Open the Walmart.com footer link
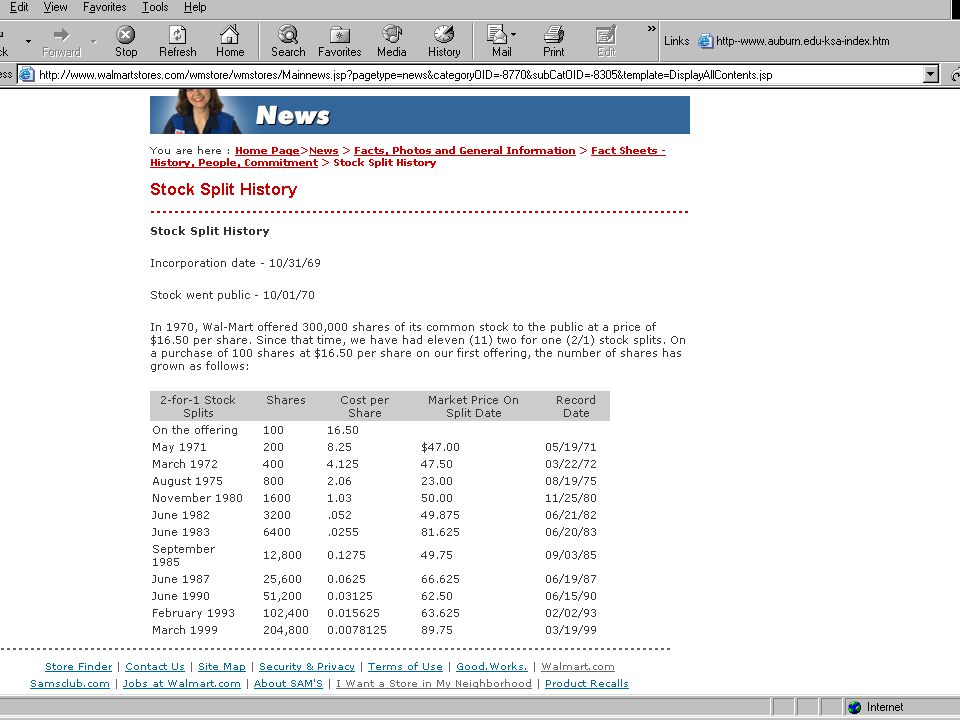960x720 pixels. [x=578, y=667]
